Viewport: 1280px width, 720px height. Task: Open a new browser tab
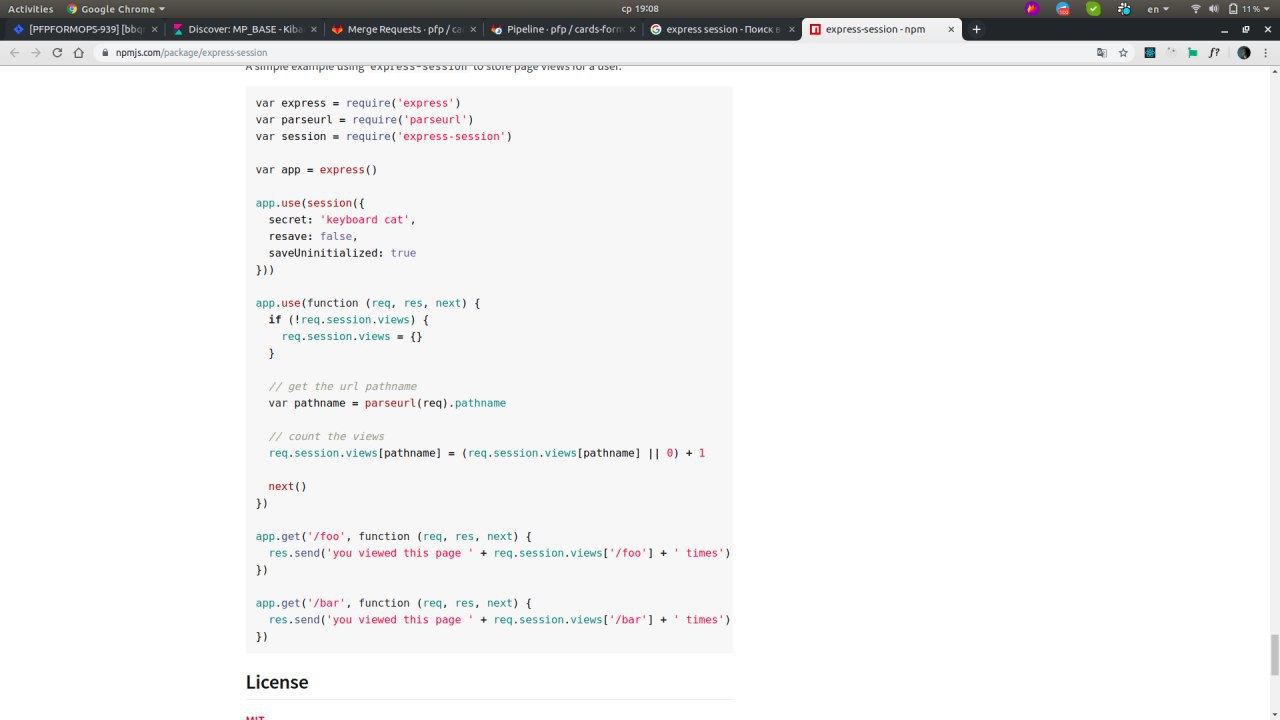[x=976, y=29]
